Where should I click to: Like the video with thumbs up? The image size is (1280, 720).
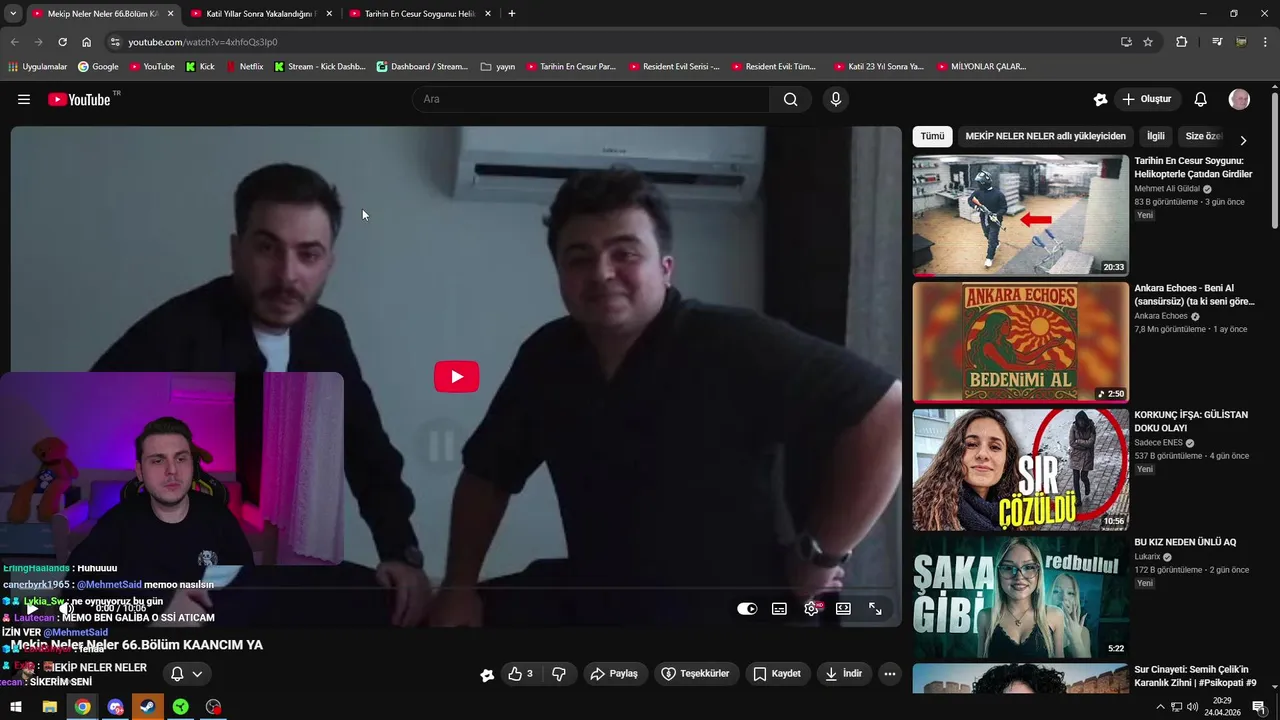521,674
